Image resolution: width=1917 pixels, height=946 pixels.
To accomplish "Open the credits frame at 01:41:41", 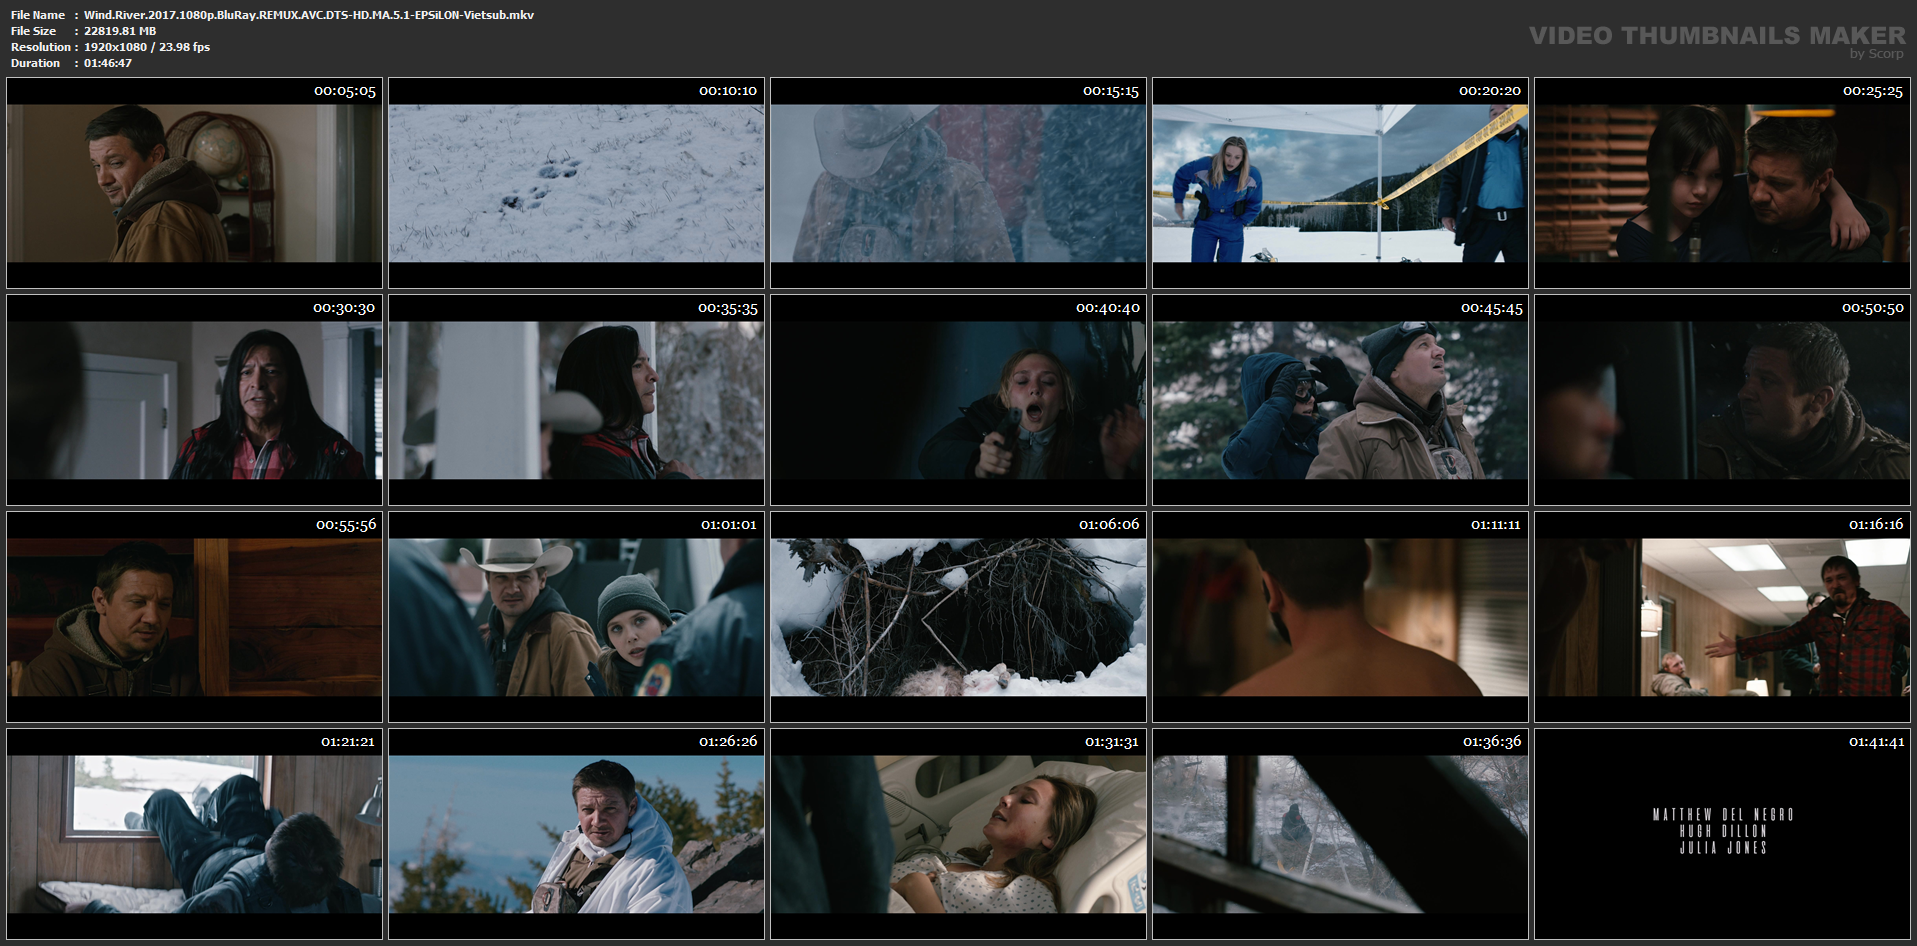I will click(x=1722, y=834).
